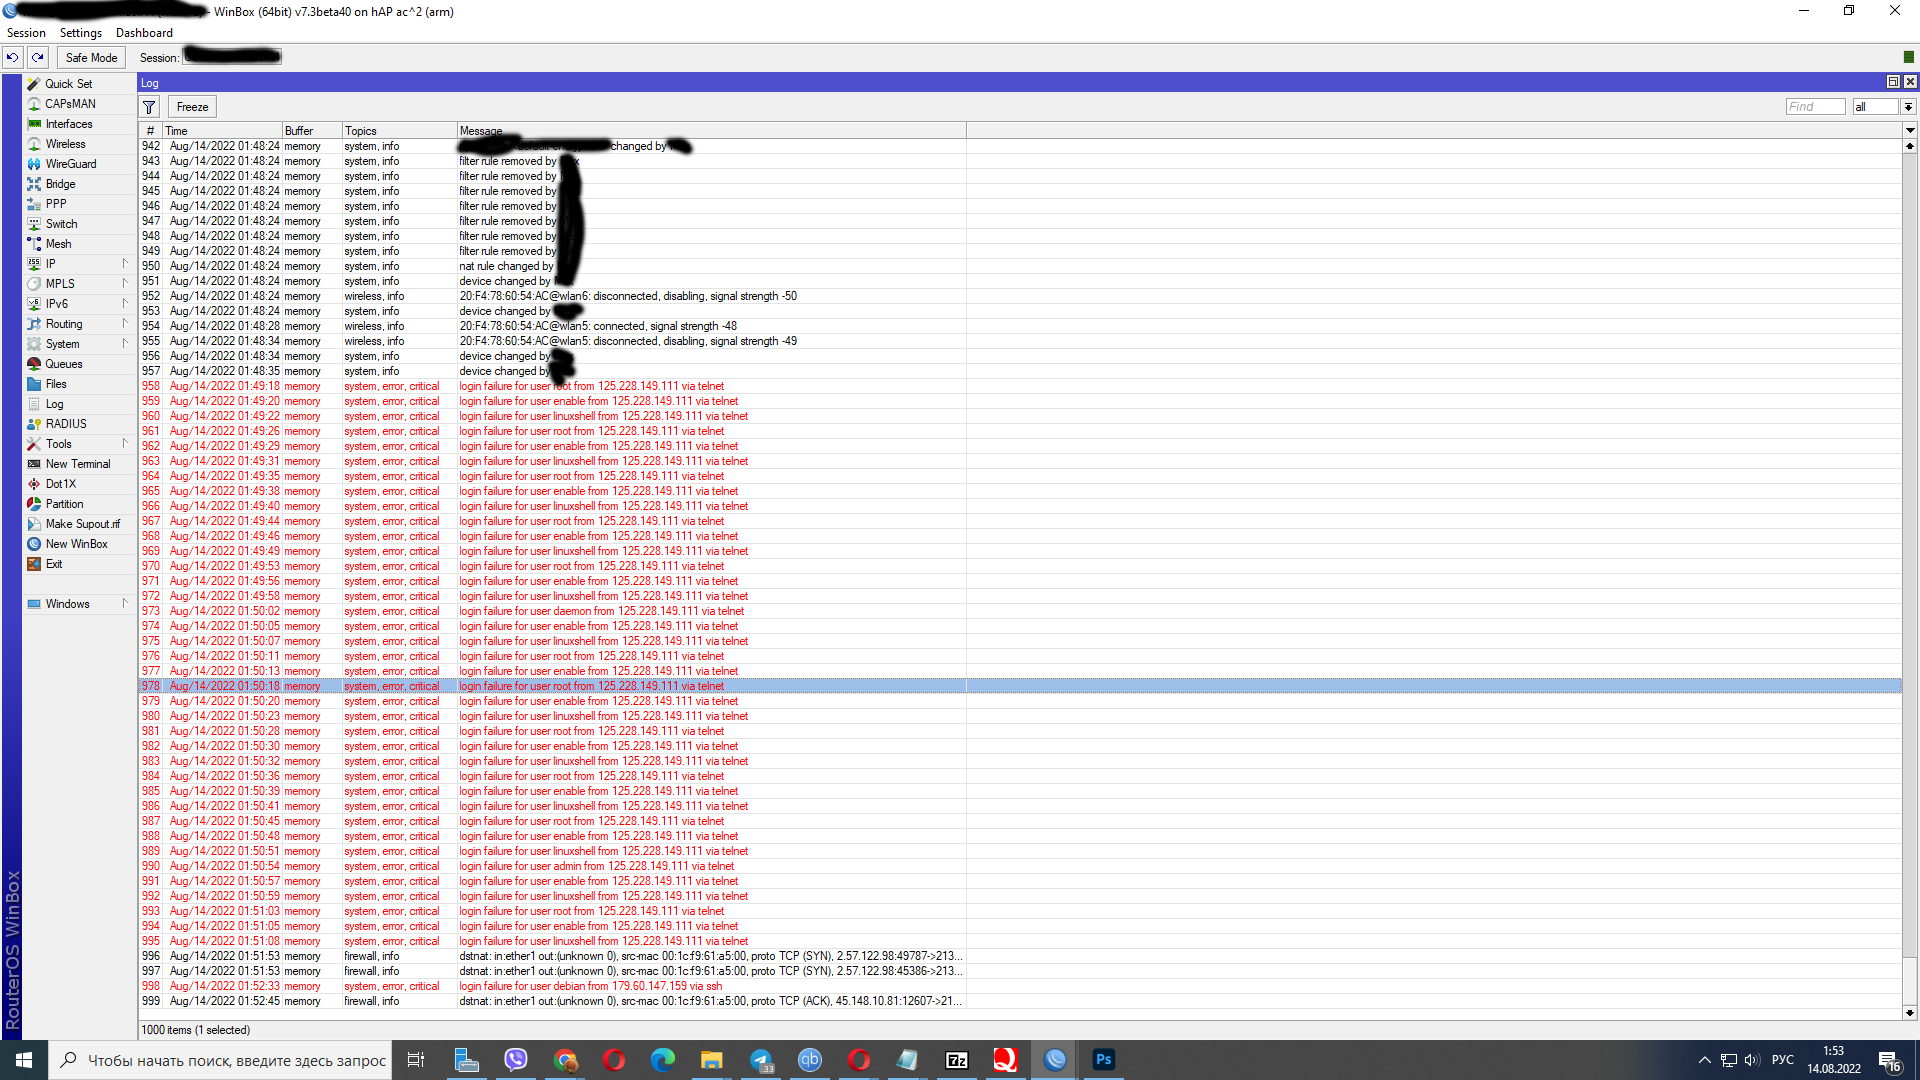Open the Wireless menu icon in sidebar
The image size is (1920, 1080).
pyautogui.click(x=34, y=144)
